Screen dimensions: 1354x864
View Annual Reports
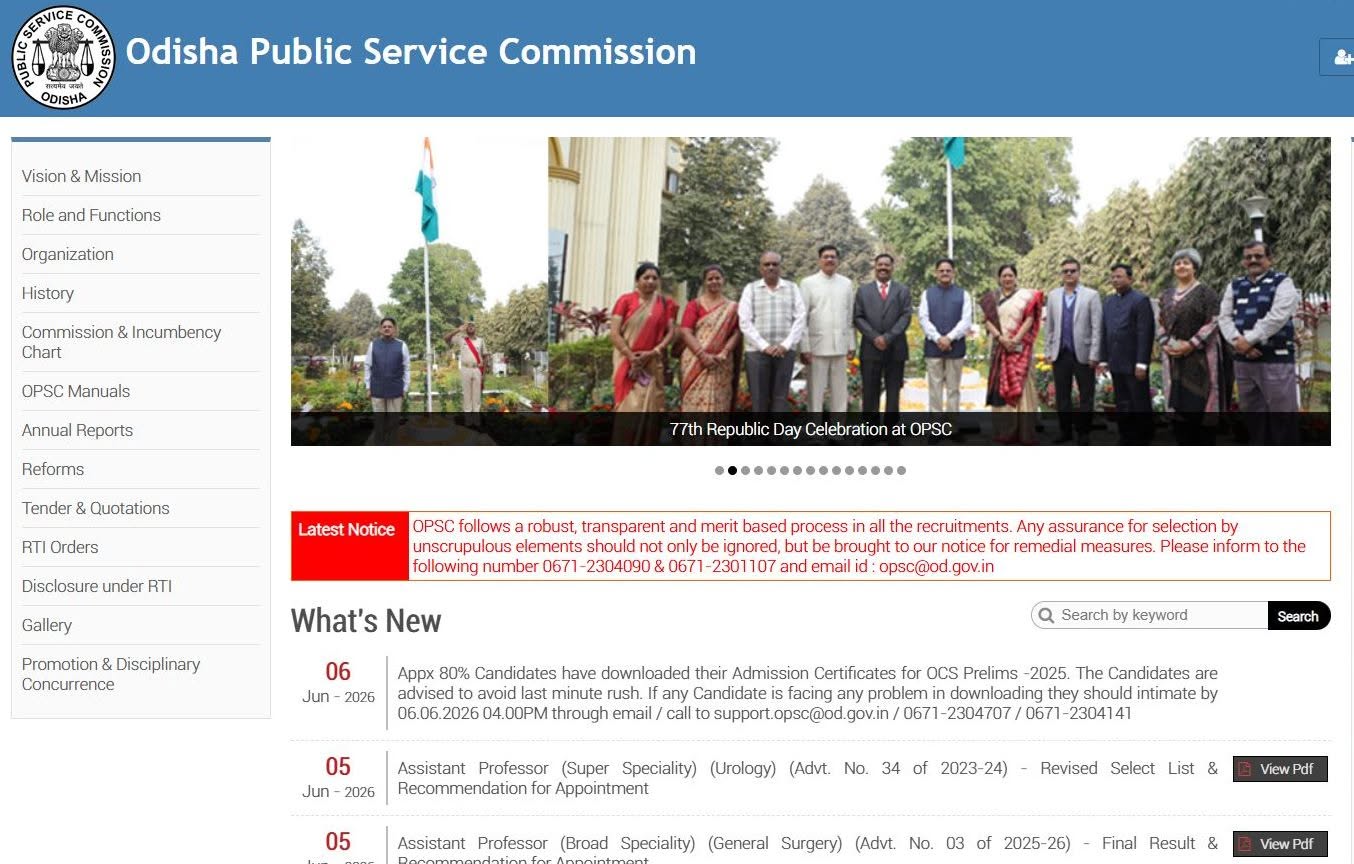coord(77,430)
